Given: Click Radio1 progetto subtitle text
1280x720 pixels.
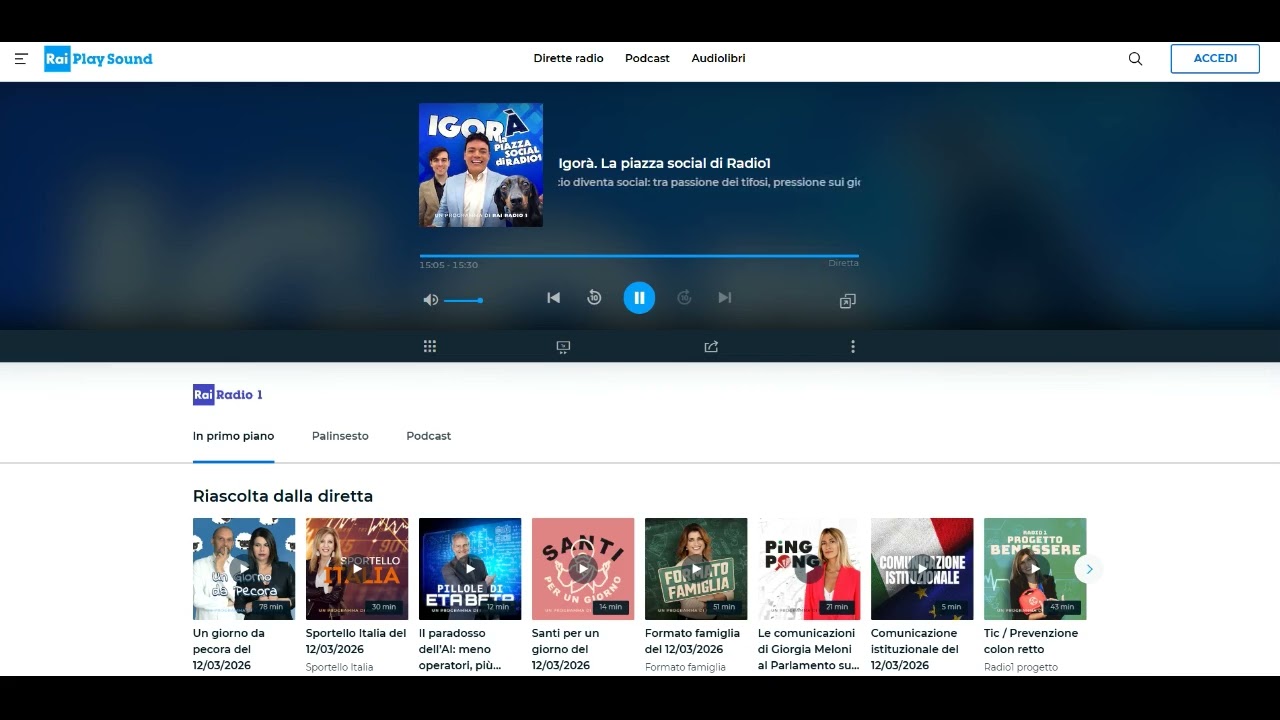Looking at the screenshot, I should (x=1021, y=667).
